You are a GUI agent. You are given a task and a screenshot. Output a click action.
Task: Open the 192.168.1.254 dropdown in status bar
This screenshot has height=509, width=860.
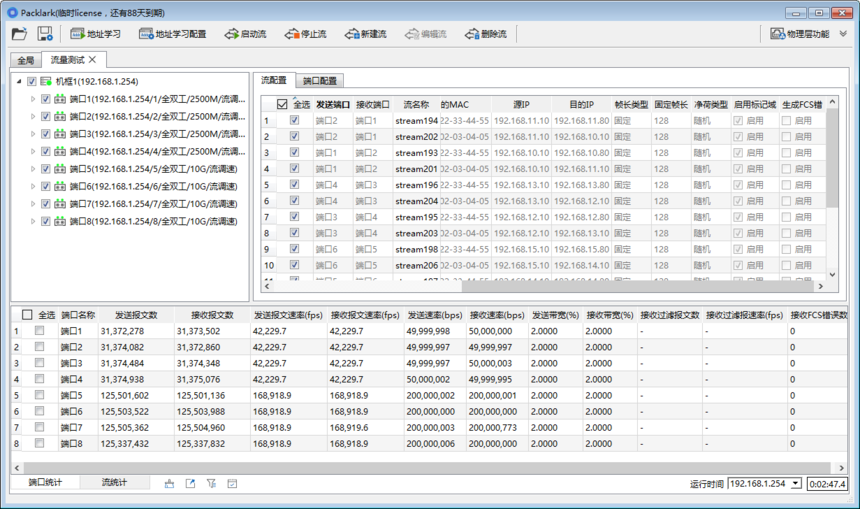[765, 484]
